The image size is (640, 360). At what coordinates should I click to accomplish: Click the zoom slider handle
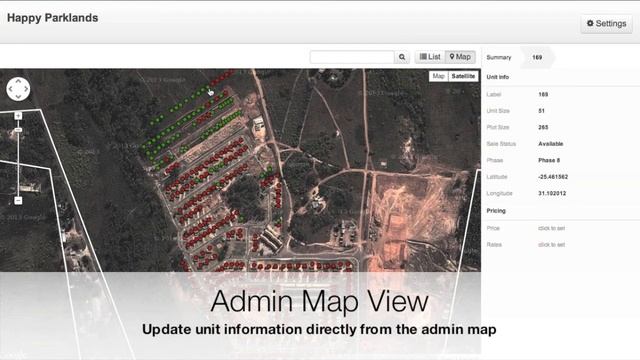point(18,130)
